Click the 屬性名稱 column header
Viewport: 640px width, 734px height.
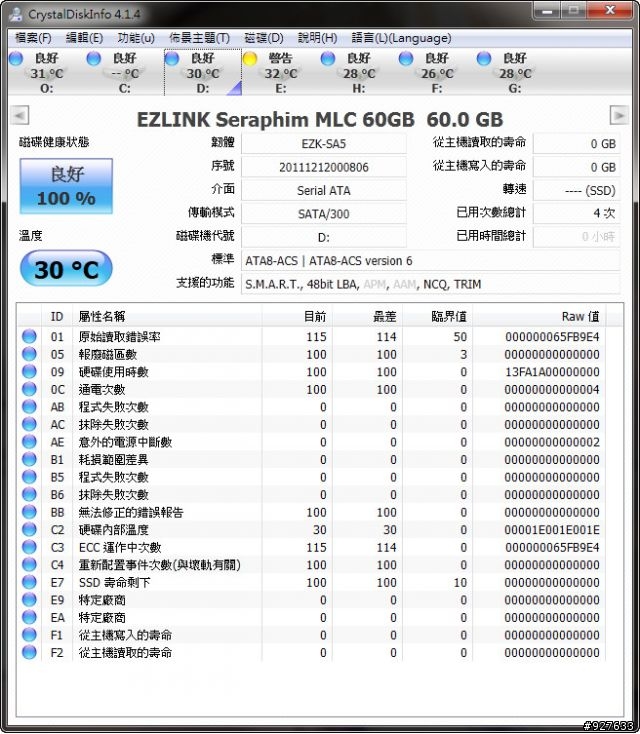168,316
